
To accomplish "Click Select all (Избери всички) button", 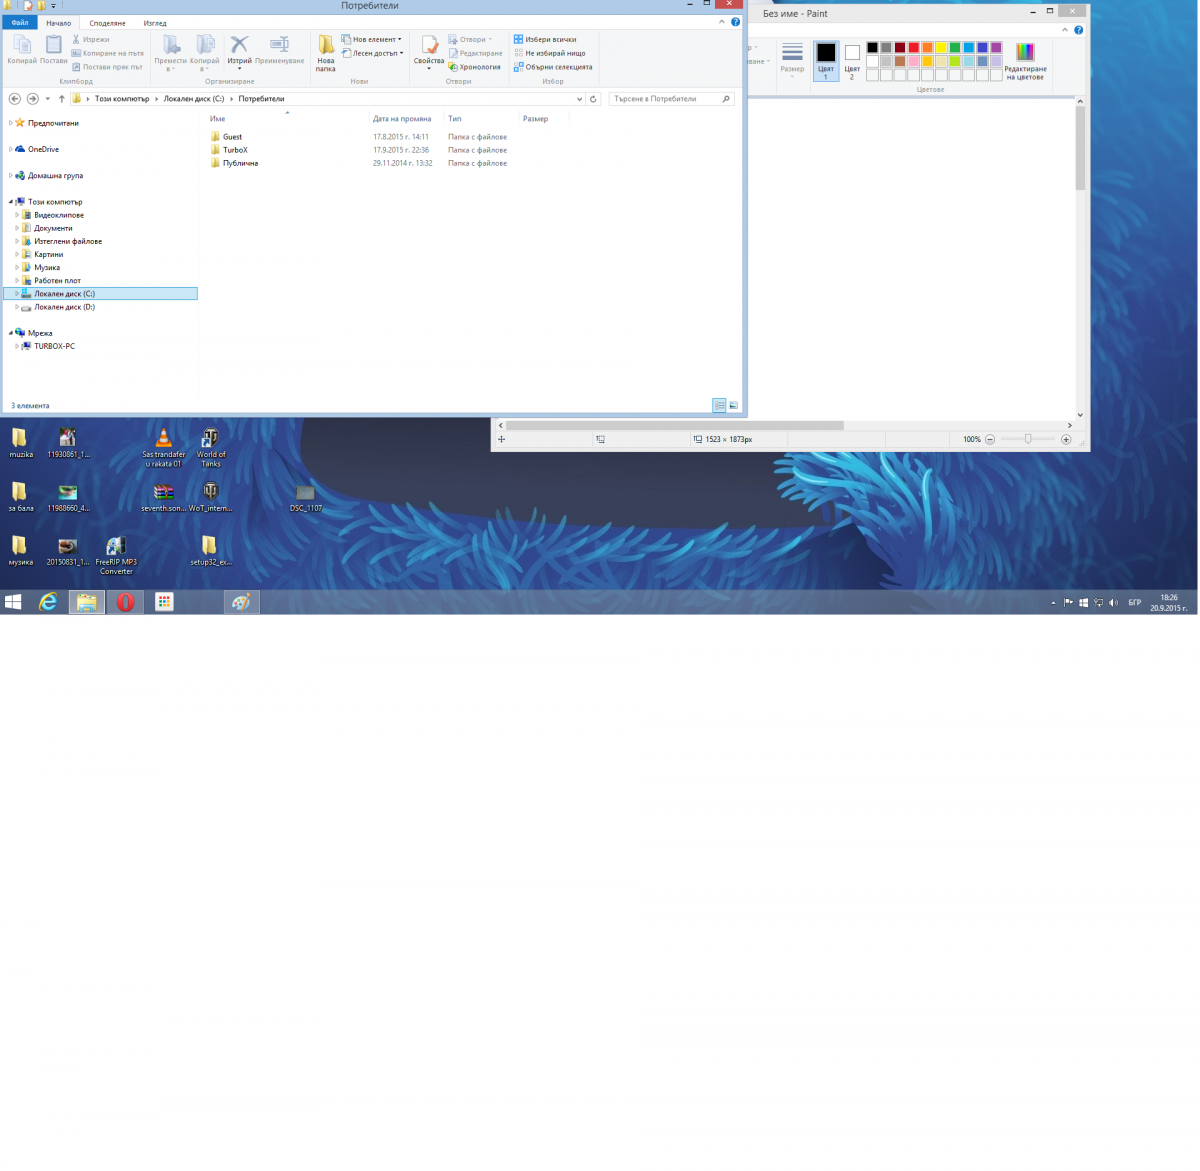I will click(x=545, y=40).
